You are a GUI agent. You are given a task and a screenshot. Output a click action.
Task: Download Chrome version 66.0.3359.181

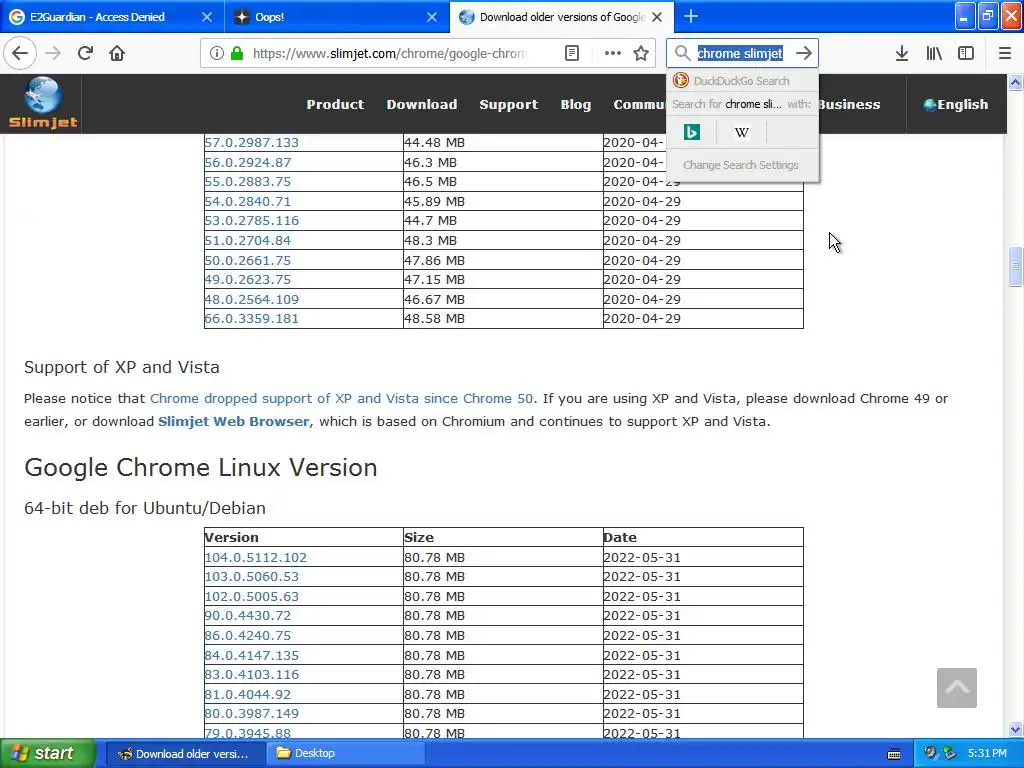click(251, 319)
